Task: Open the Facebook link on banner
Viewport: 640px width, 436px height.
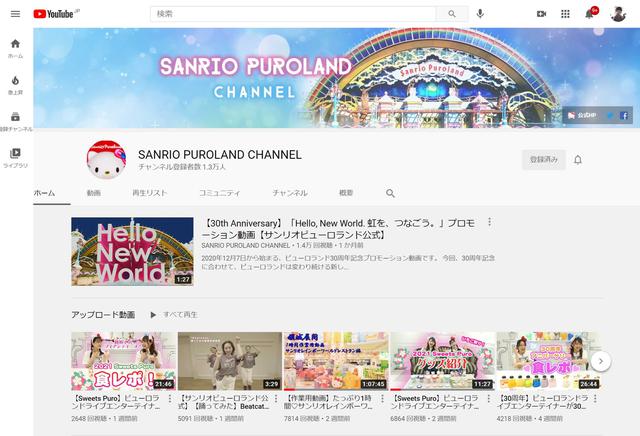Action: pos(624,116)
